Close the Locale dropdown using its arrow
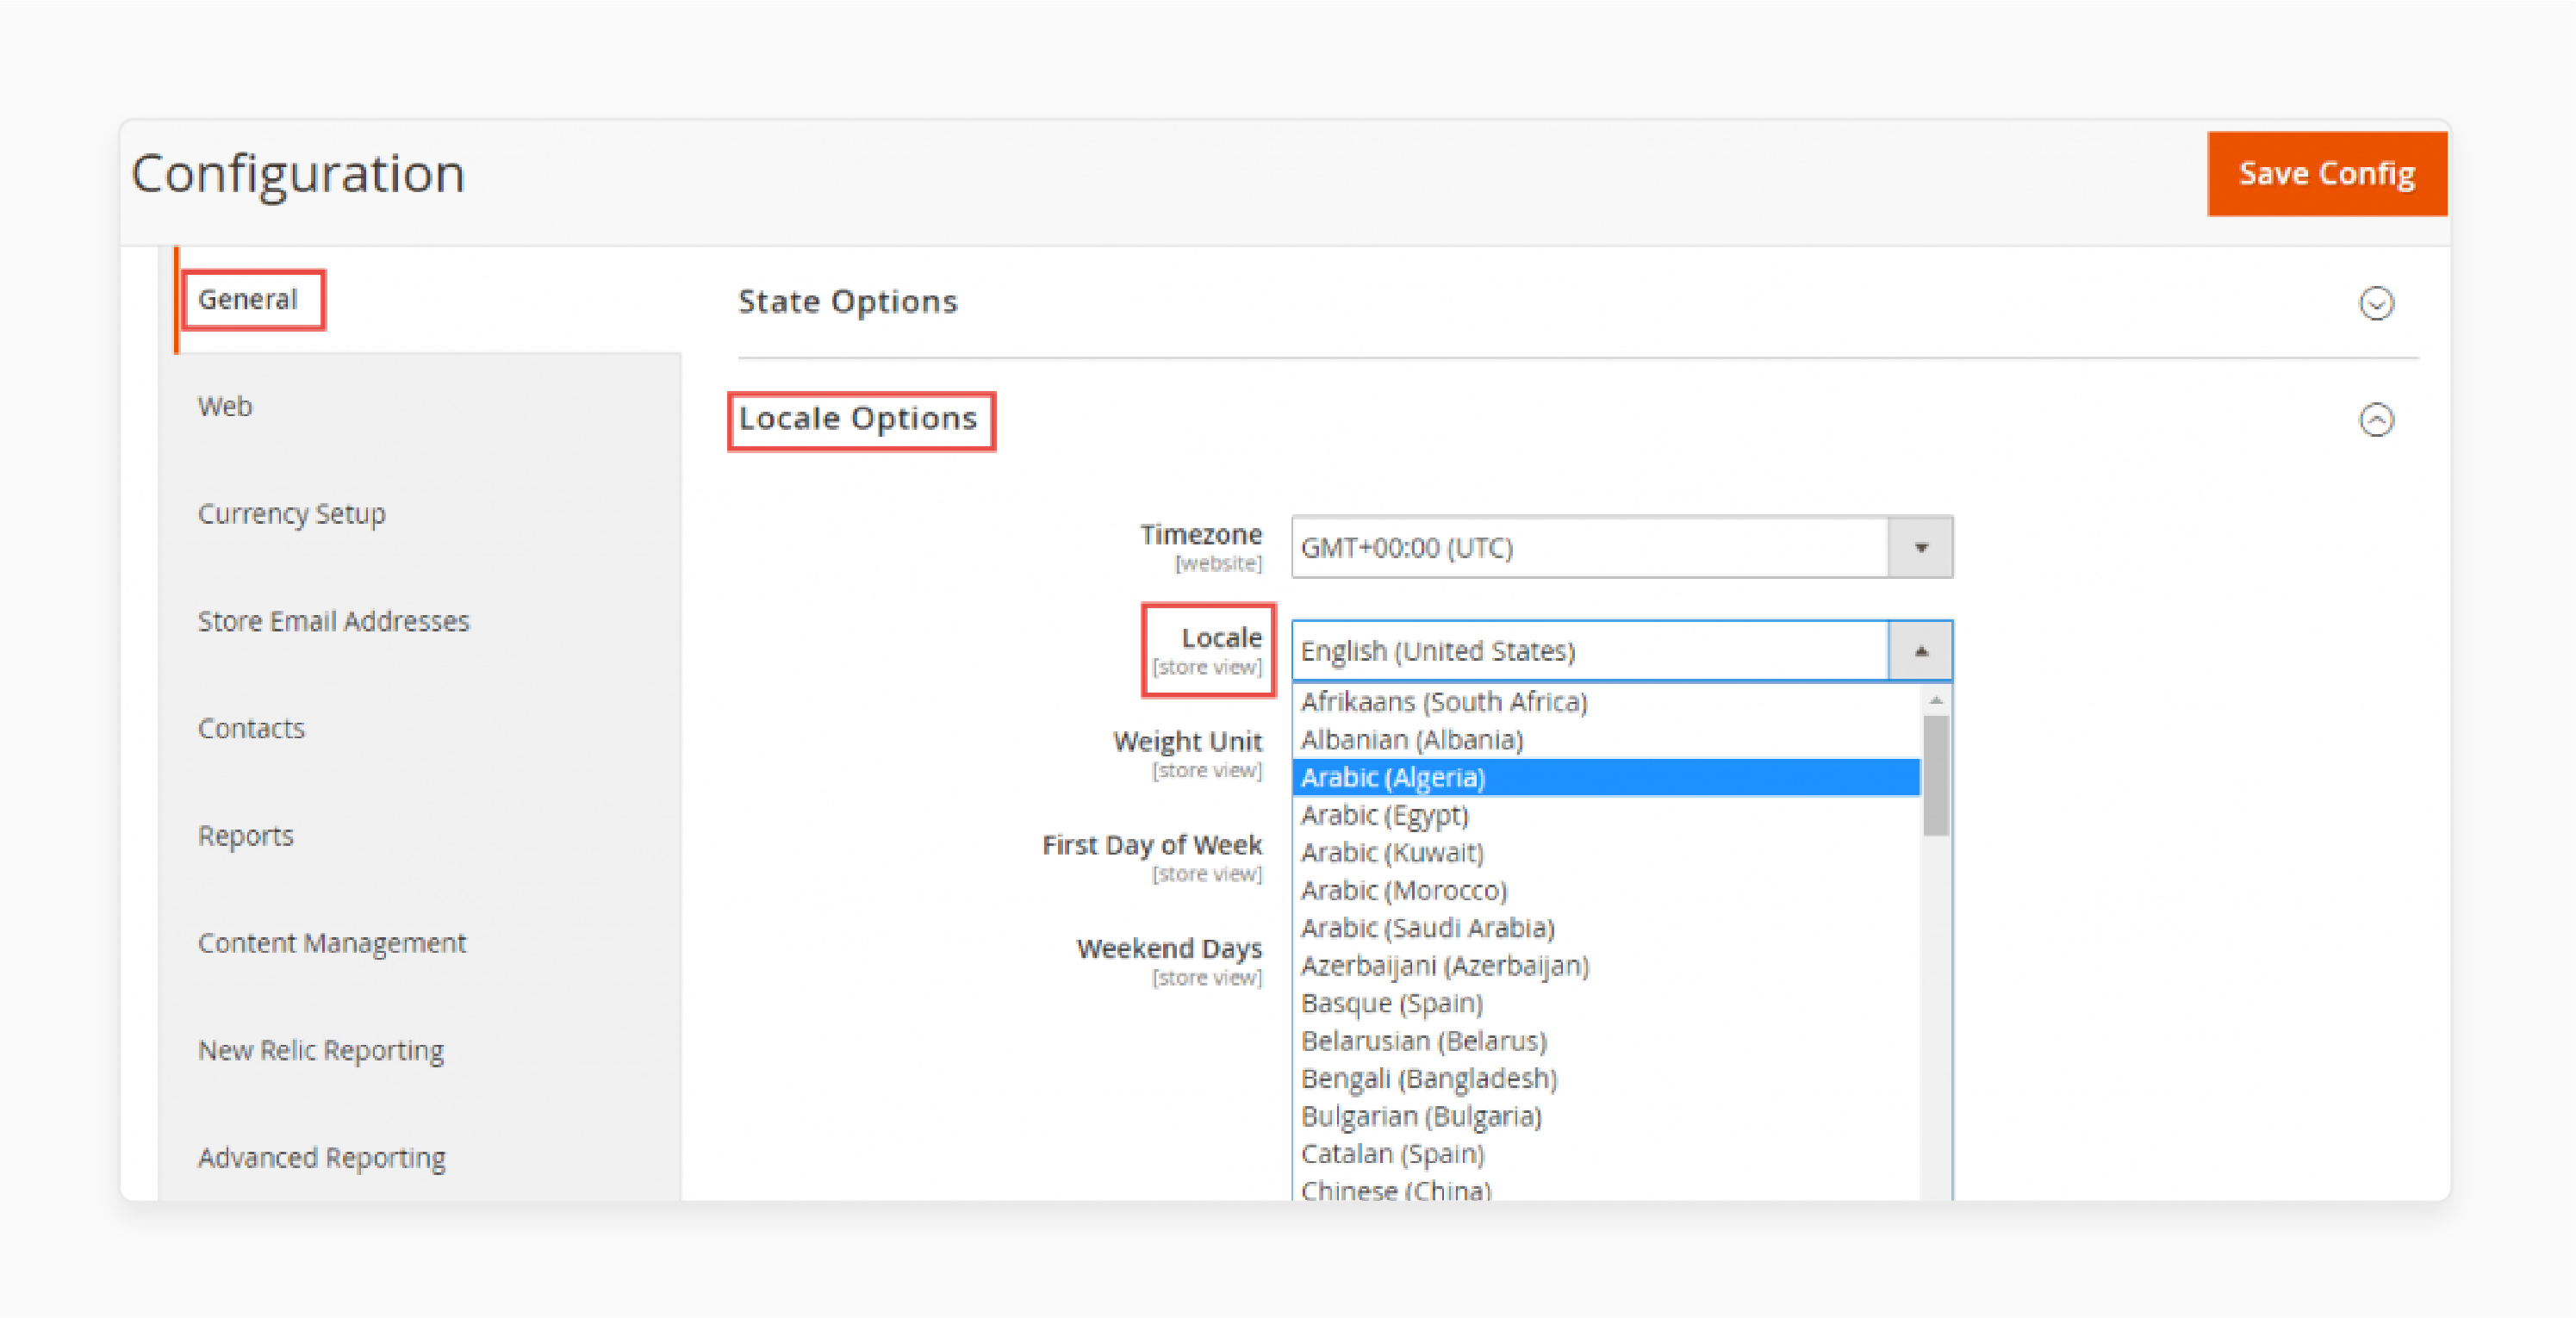 click(1920, 651)
